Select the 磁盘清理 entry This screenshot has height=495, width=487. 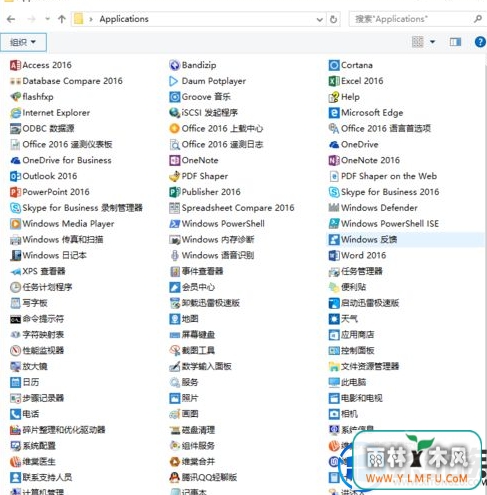point(192,430)
